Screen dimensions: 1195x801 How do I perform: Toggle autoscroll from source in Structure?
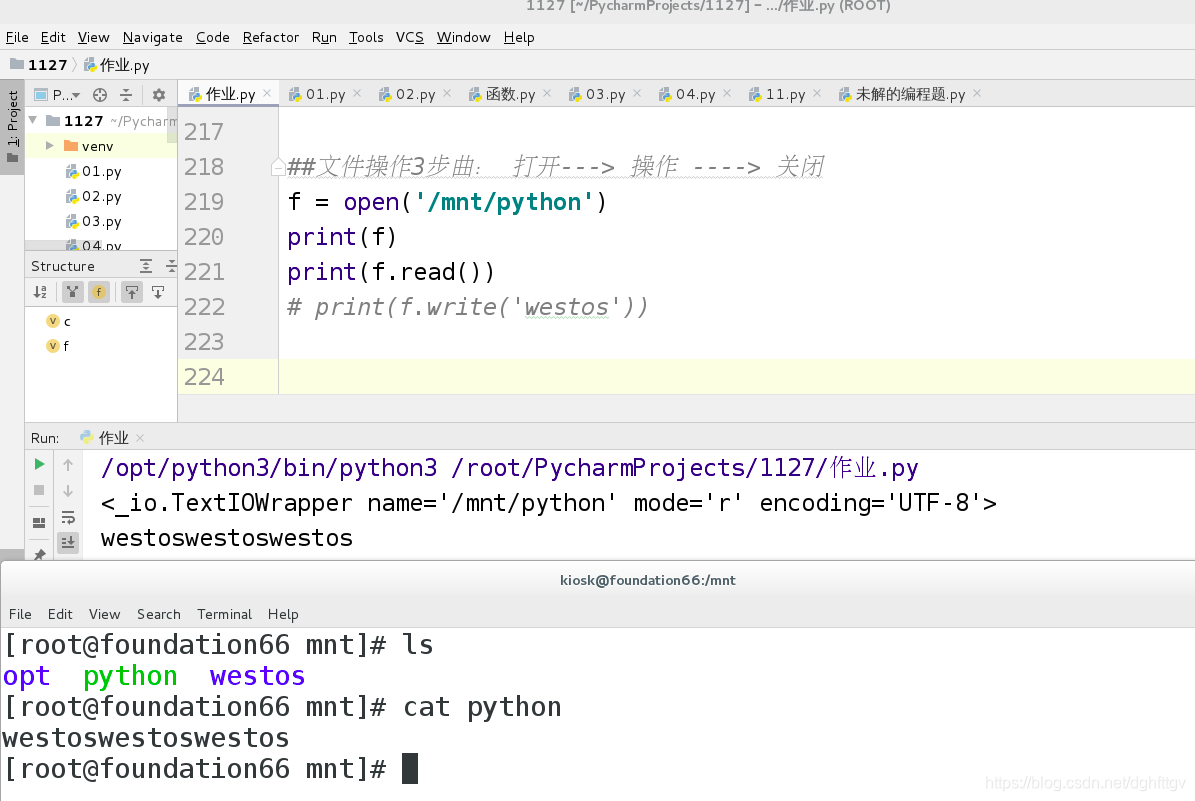[158, 292]
